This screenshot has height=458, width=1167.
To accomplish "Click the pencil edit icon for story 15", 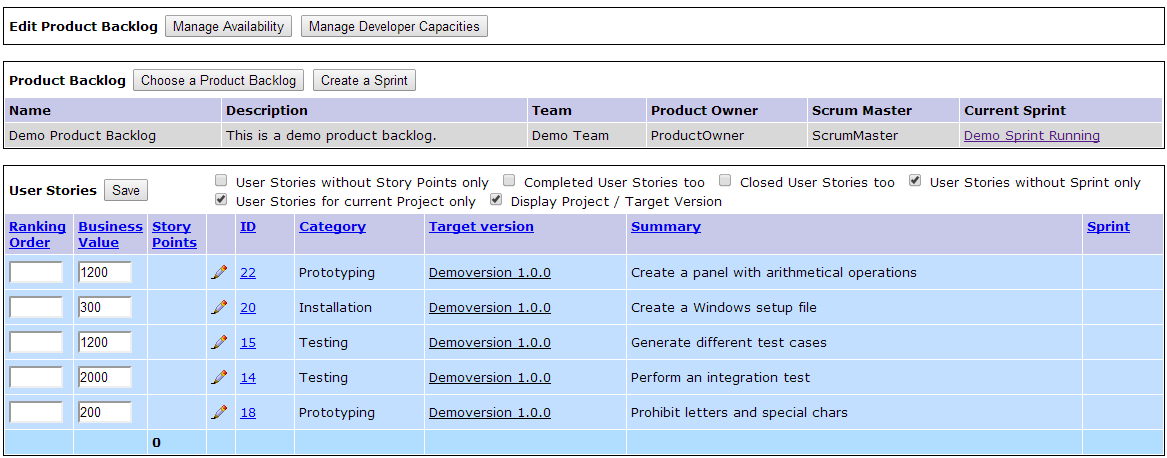I will tap(219, 342).
